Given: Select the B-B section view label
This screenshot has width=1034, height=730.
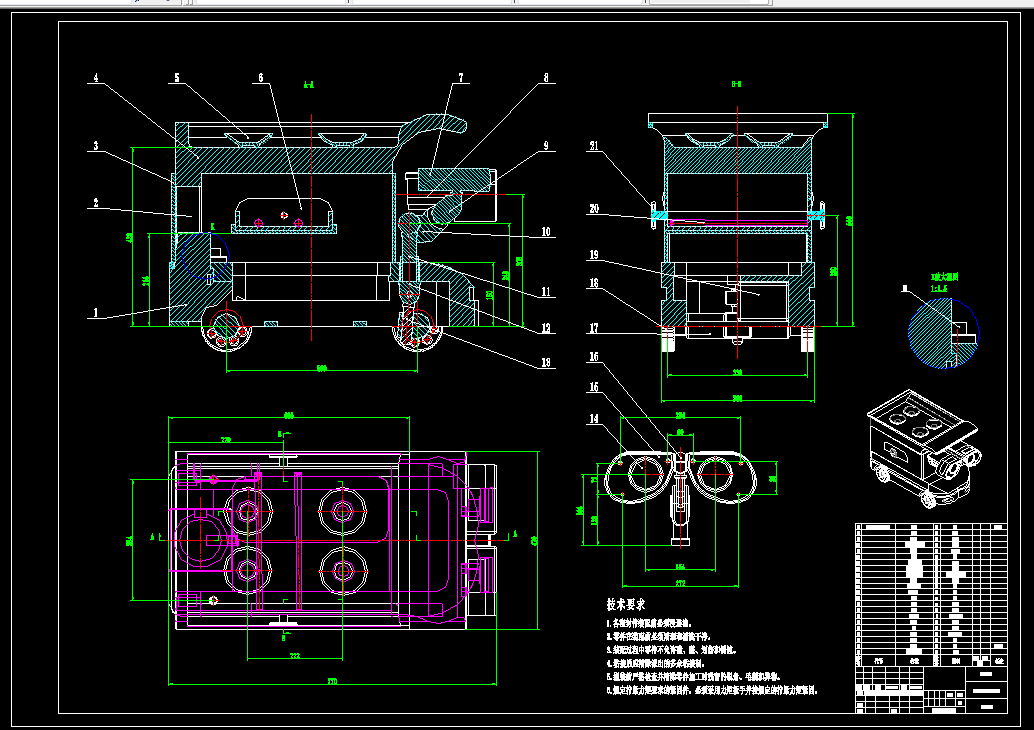Looking at the screenshot, I should pos(737,84).
